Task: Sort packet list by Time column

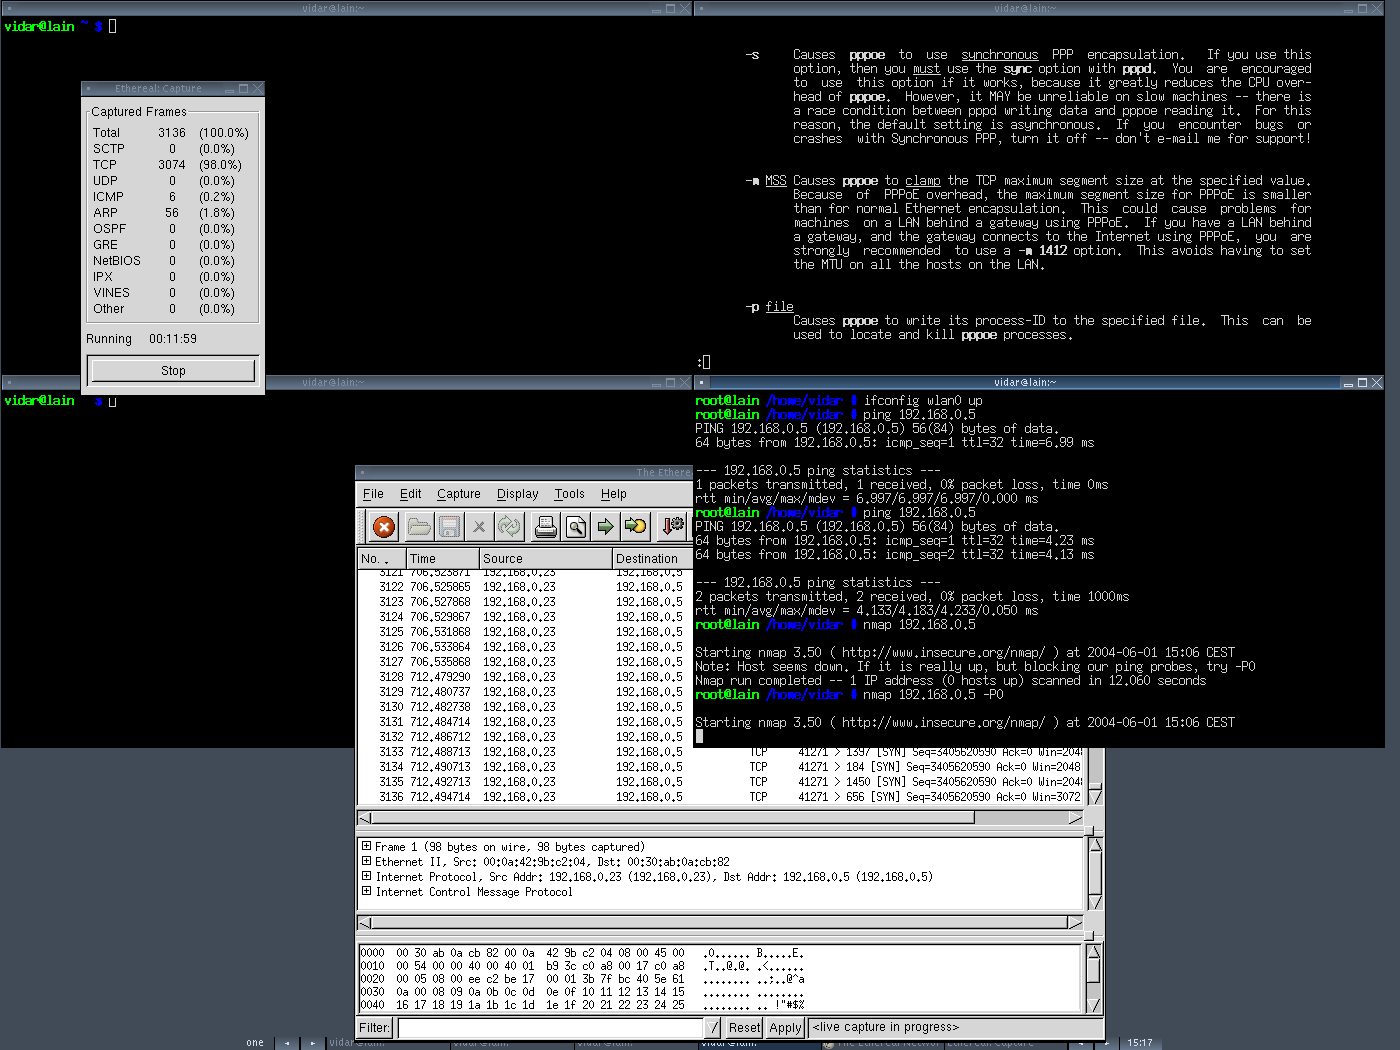Action: pyautogui.click(x=442, y=559)
